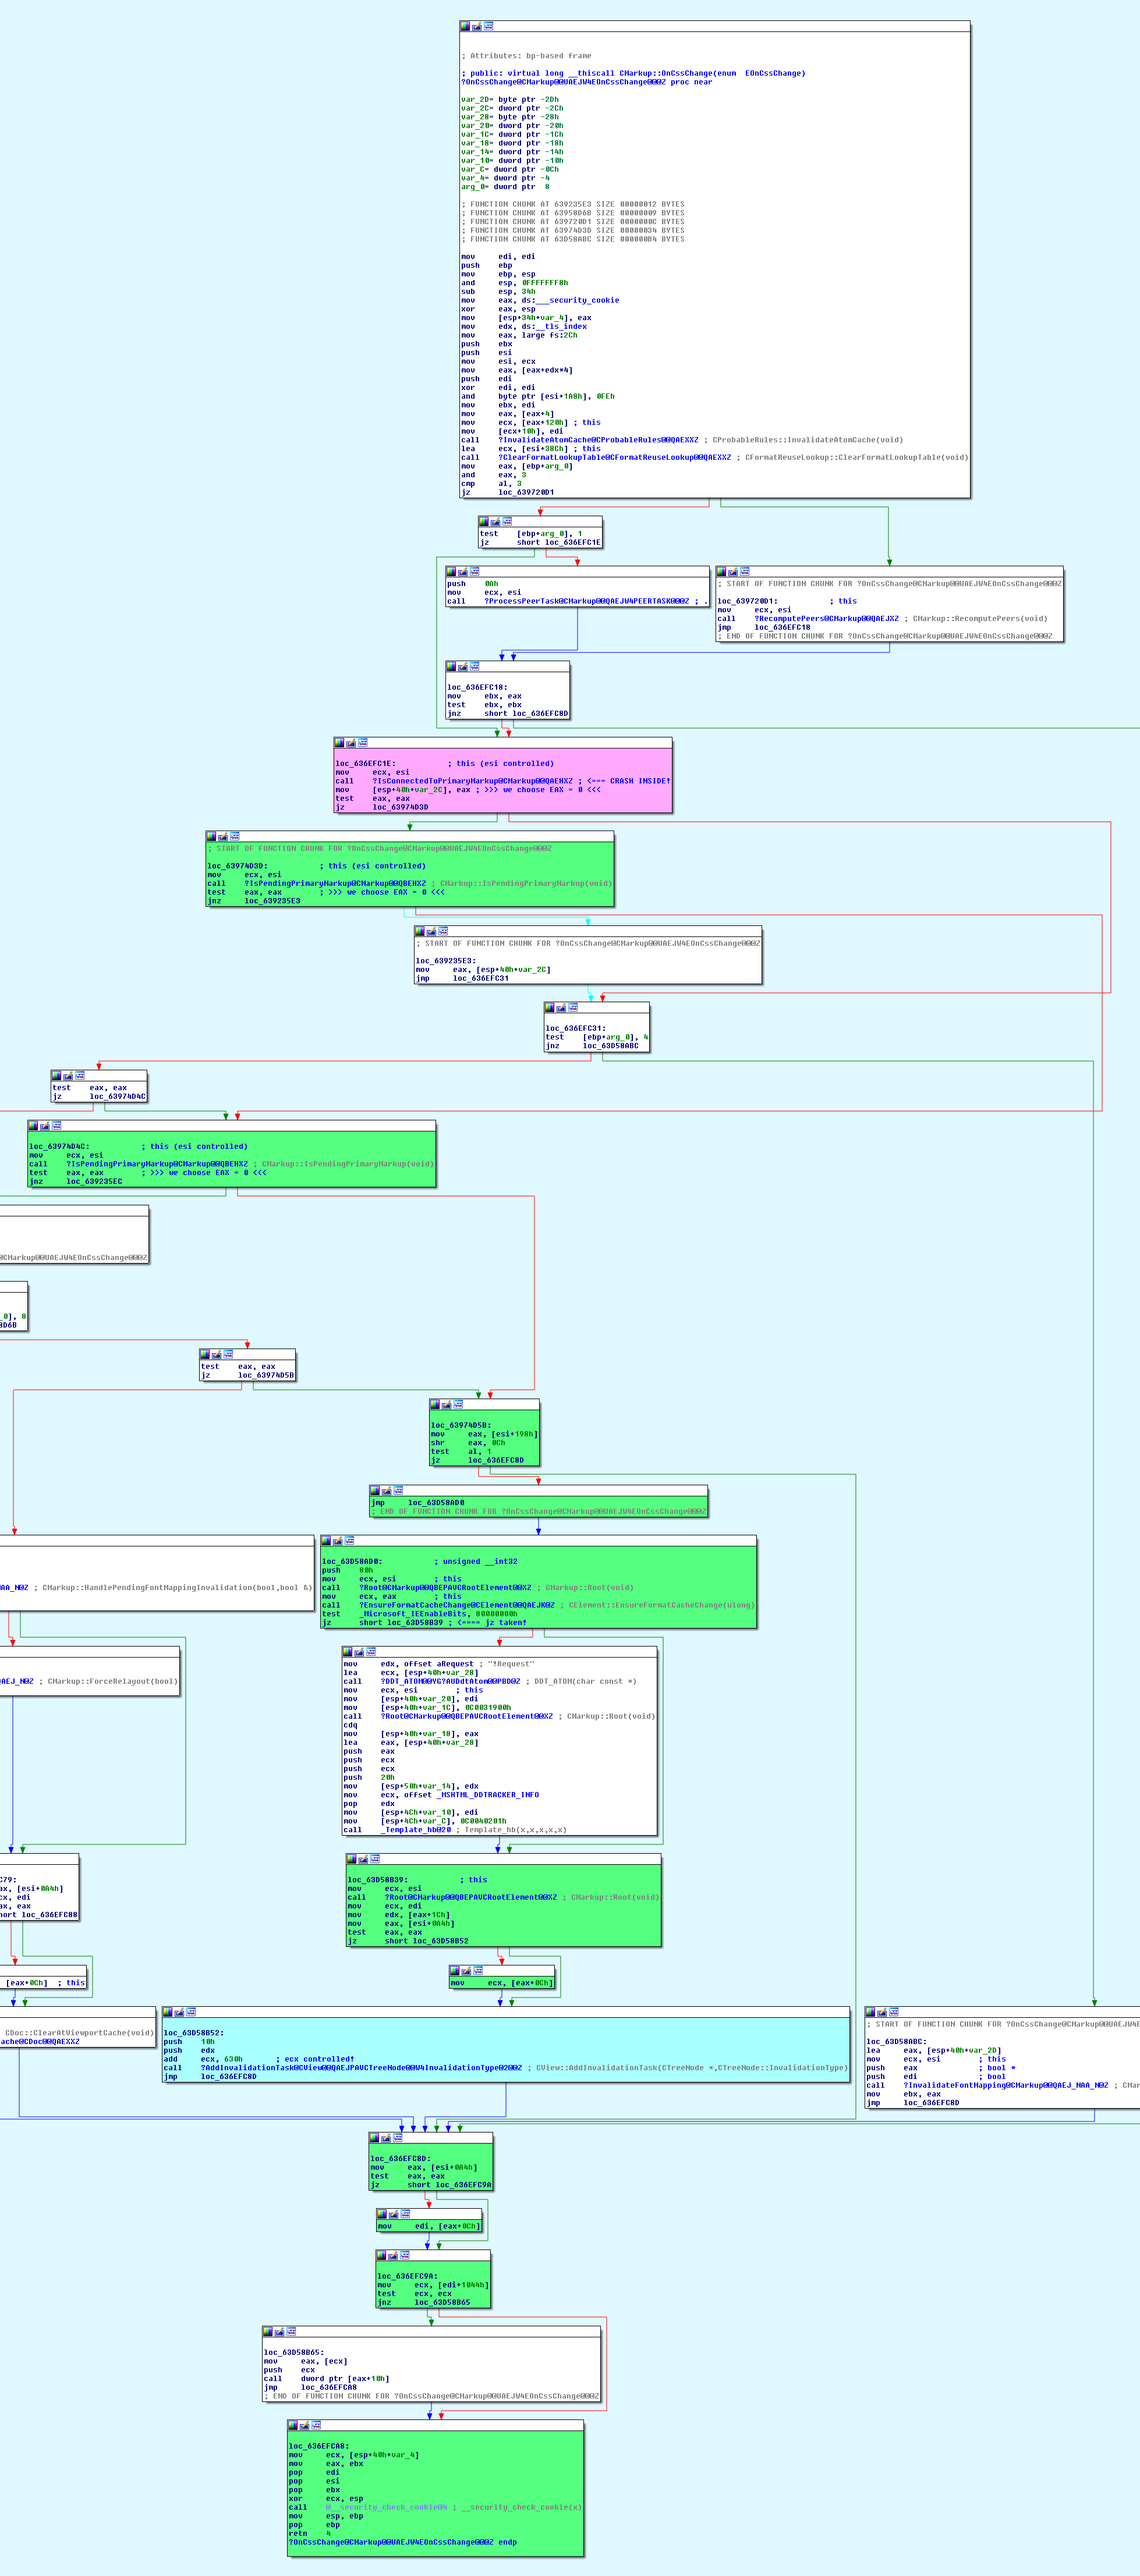Click the '_Template_hh@20' call line
Image resolution: width=1140 pixels, height=2576 pixels.
tap(455, 1830)
